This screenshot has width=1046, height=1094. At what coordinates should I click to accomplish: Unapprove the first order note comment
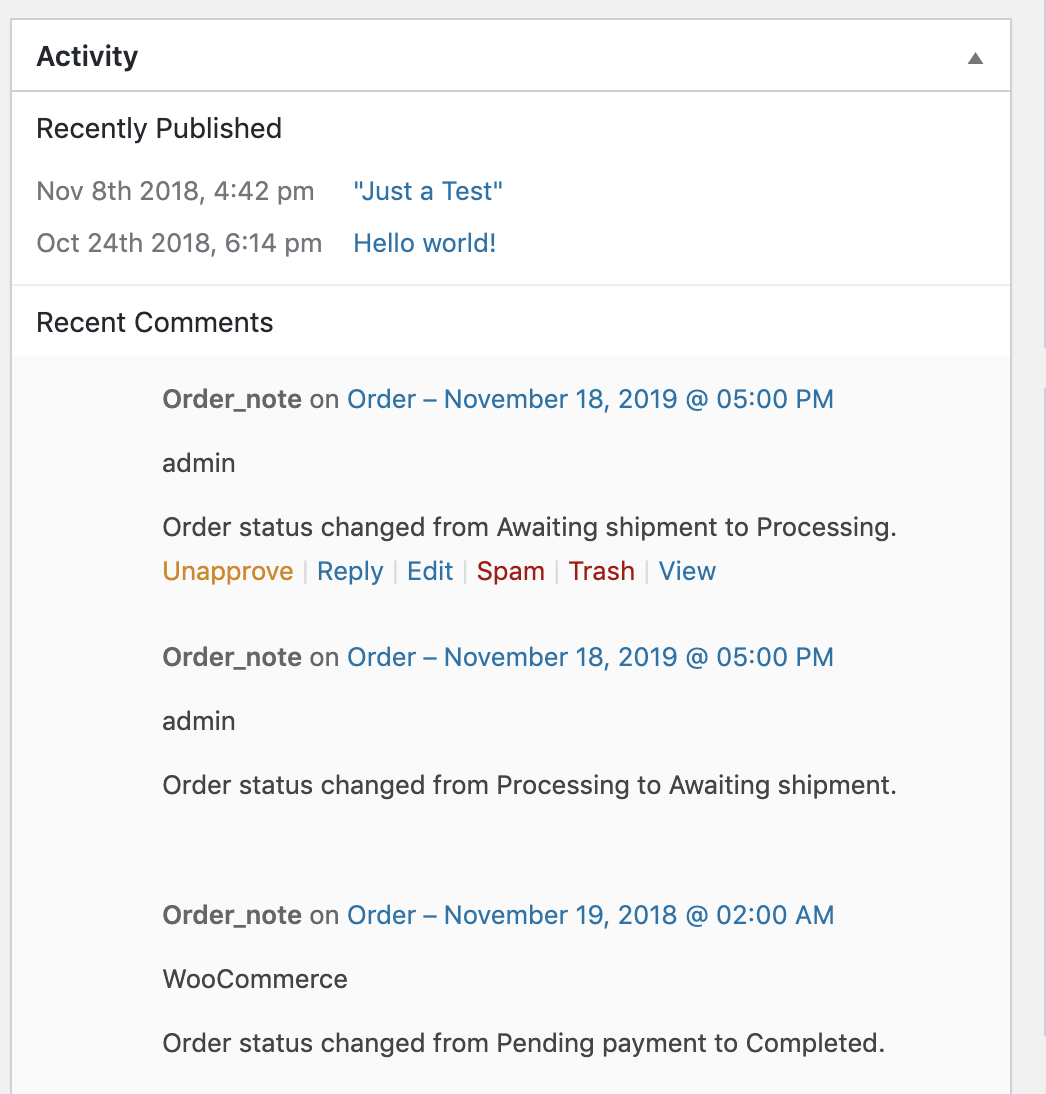(228, 571)
